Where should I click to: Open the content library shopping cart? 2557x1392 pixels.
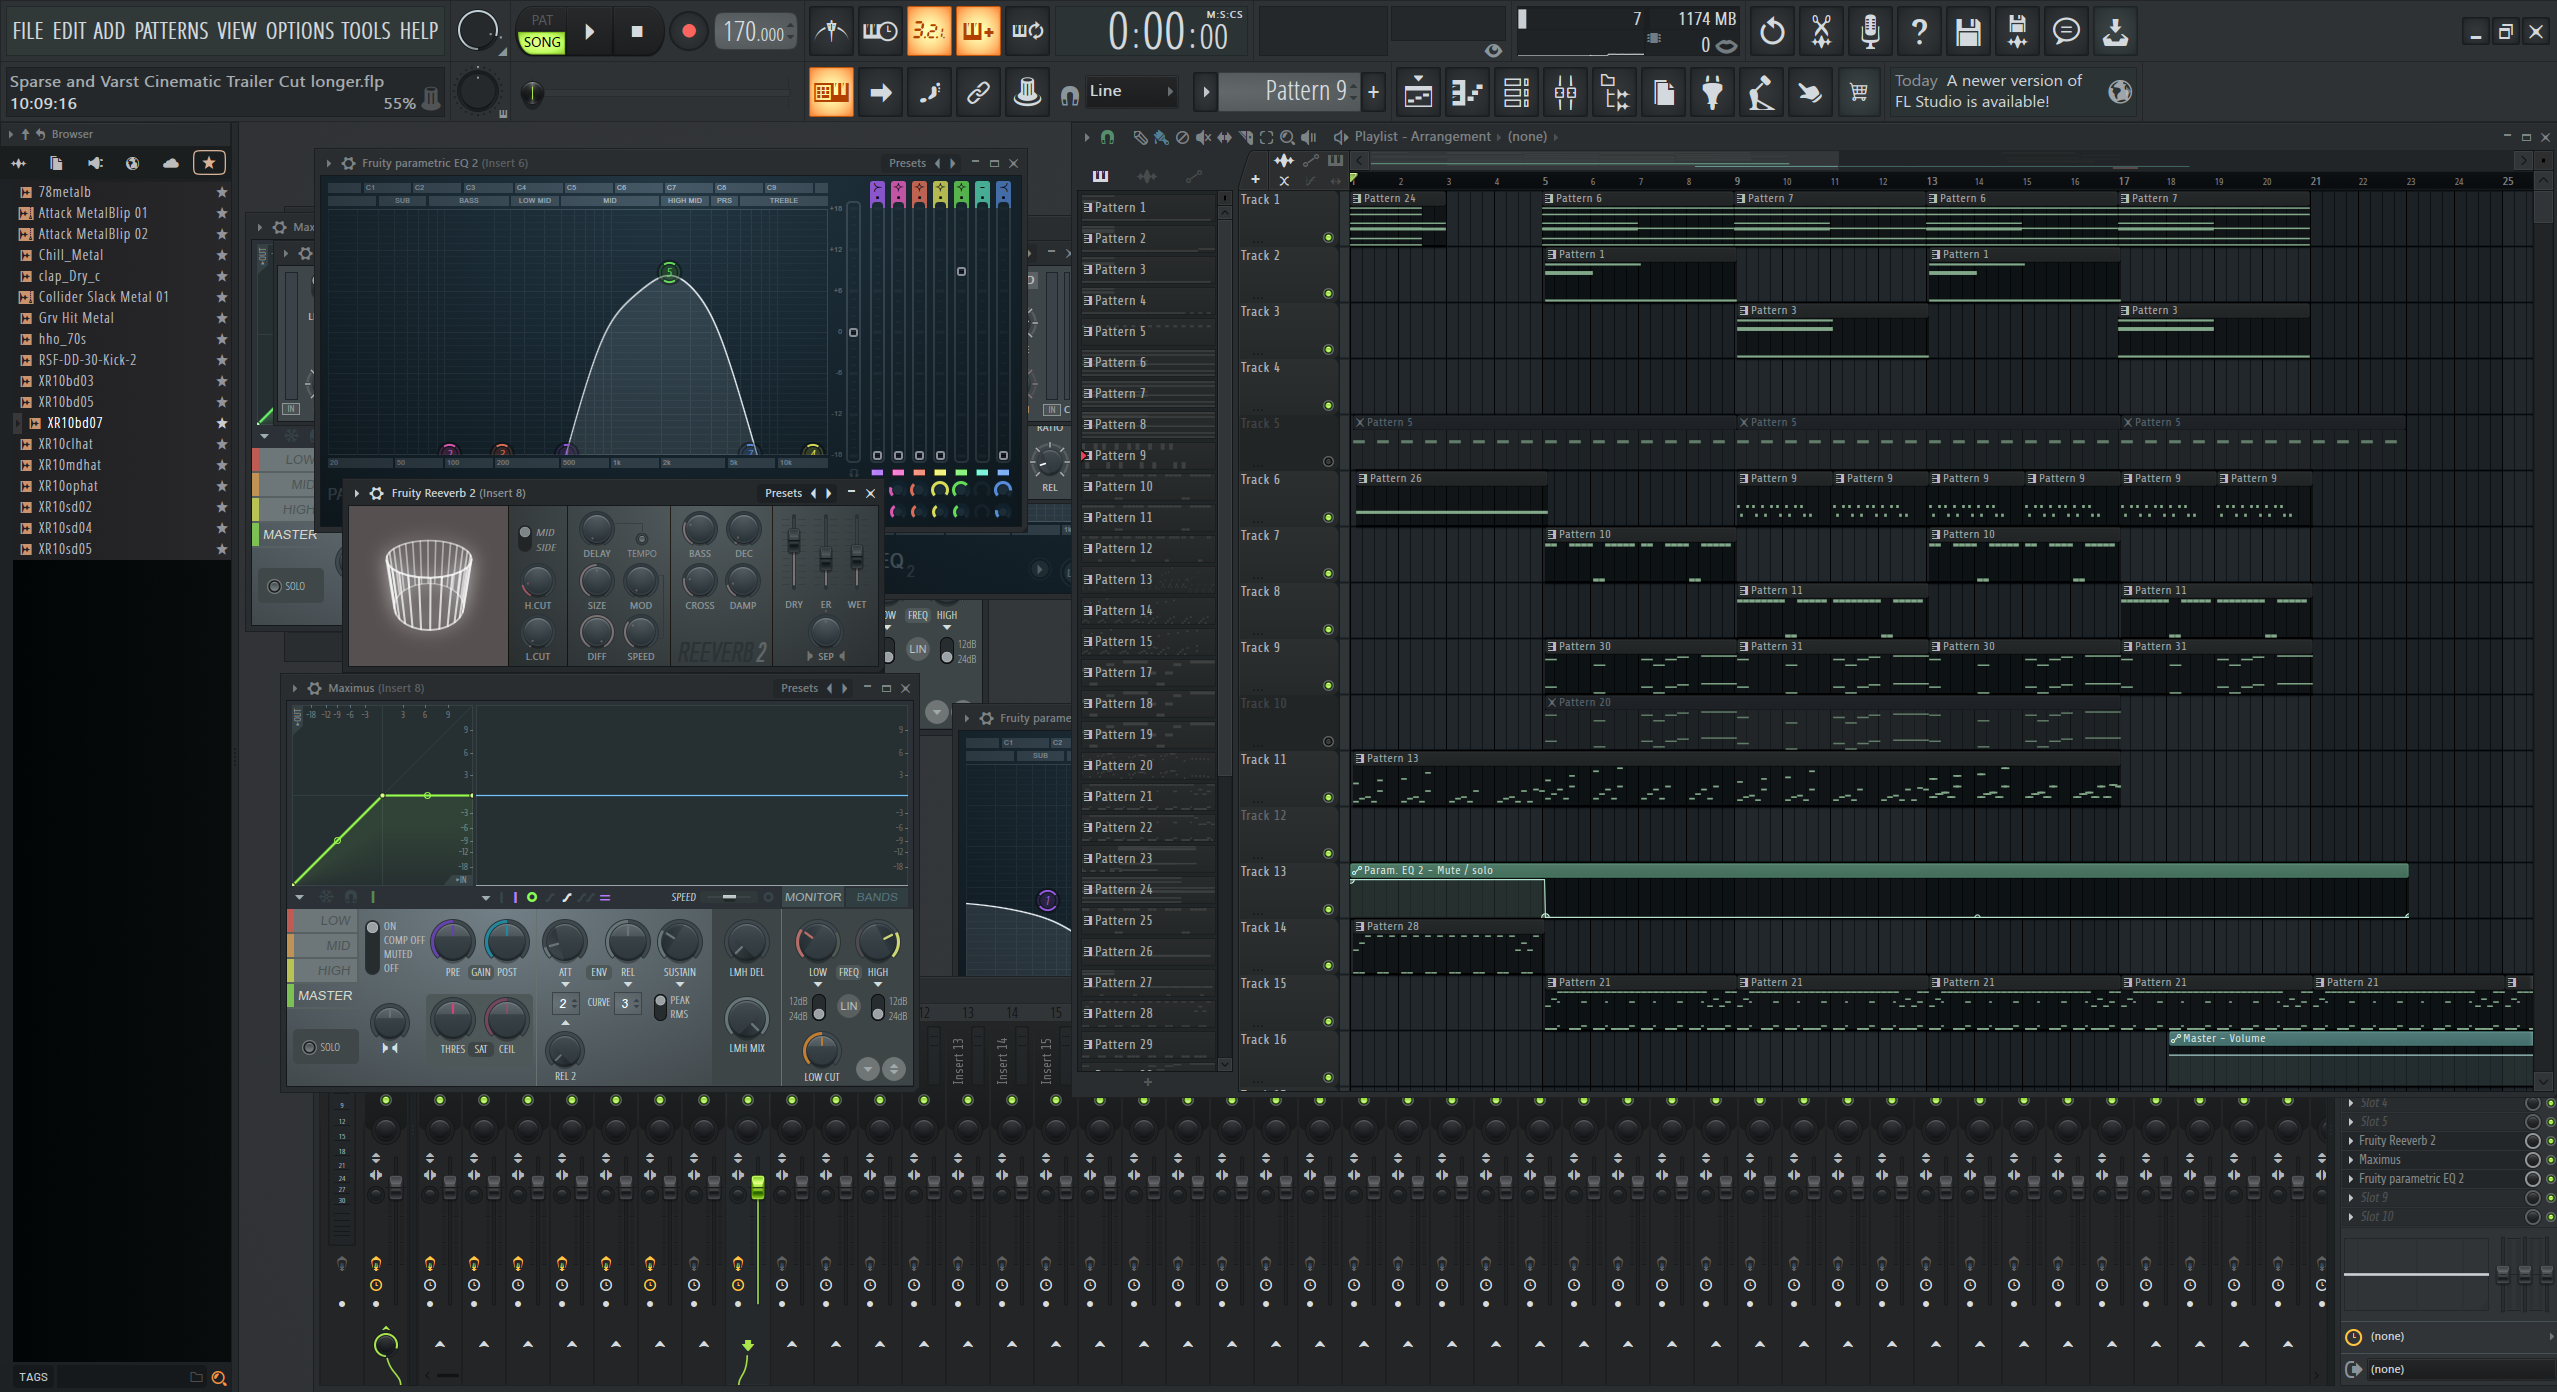coord(1859,93)
